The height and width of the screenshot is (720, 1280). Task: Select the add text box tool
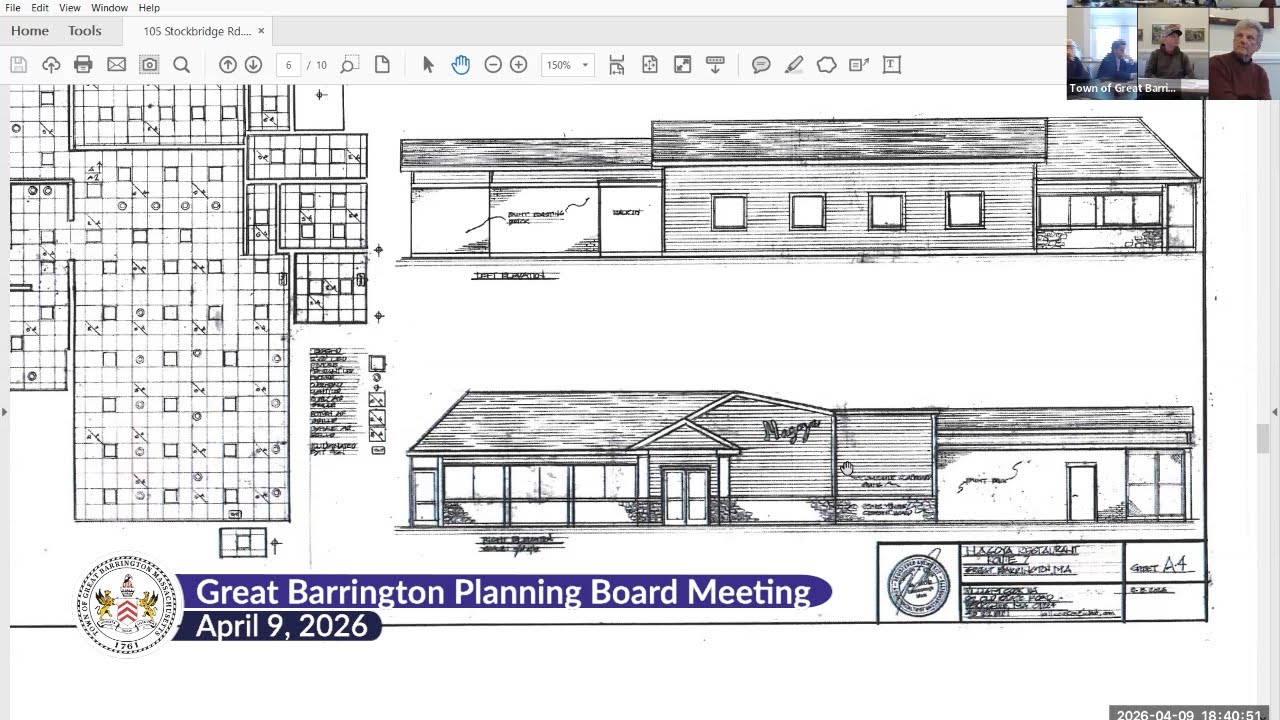pos(892,65)
